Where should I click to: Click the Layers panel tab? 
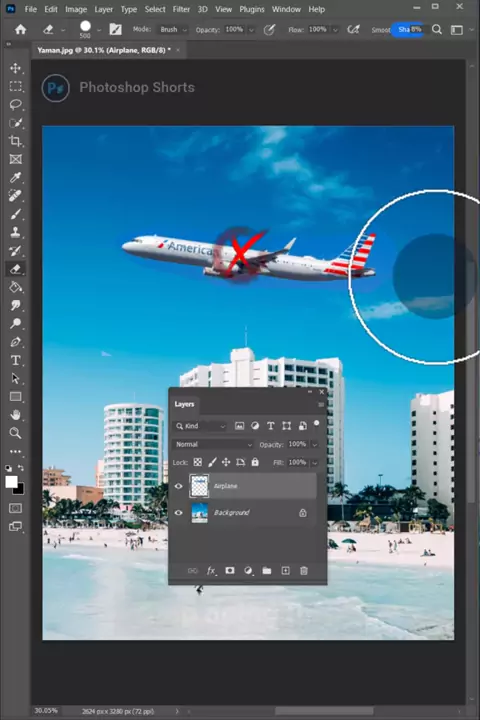[x=184, y=404]
